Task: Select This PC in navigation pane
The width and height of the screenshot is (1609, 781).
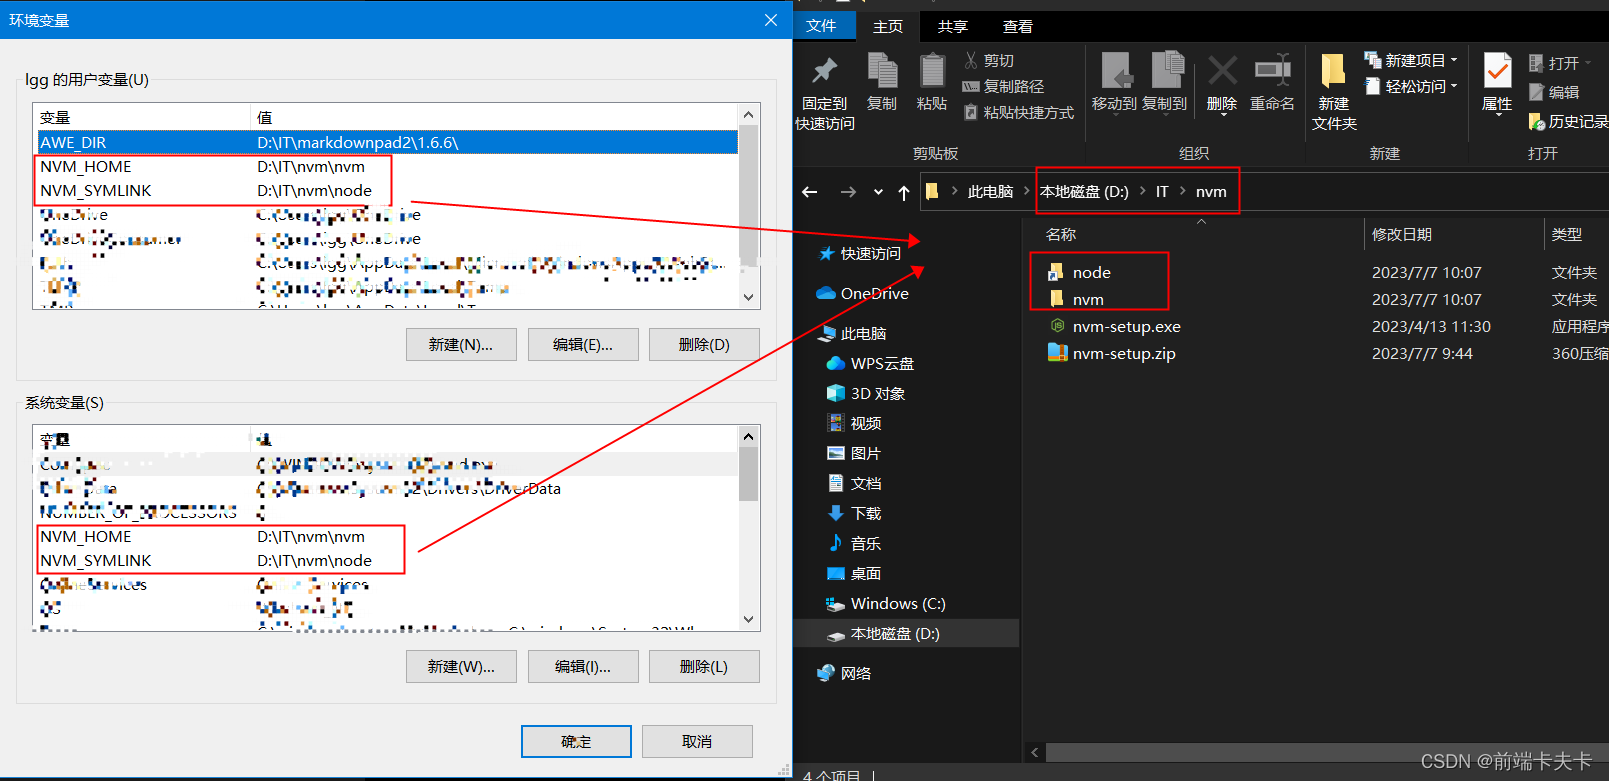Action: pyautogui.click(x=852, y=333)
